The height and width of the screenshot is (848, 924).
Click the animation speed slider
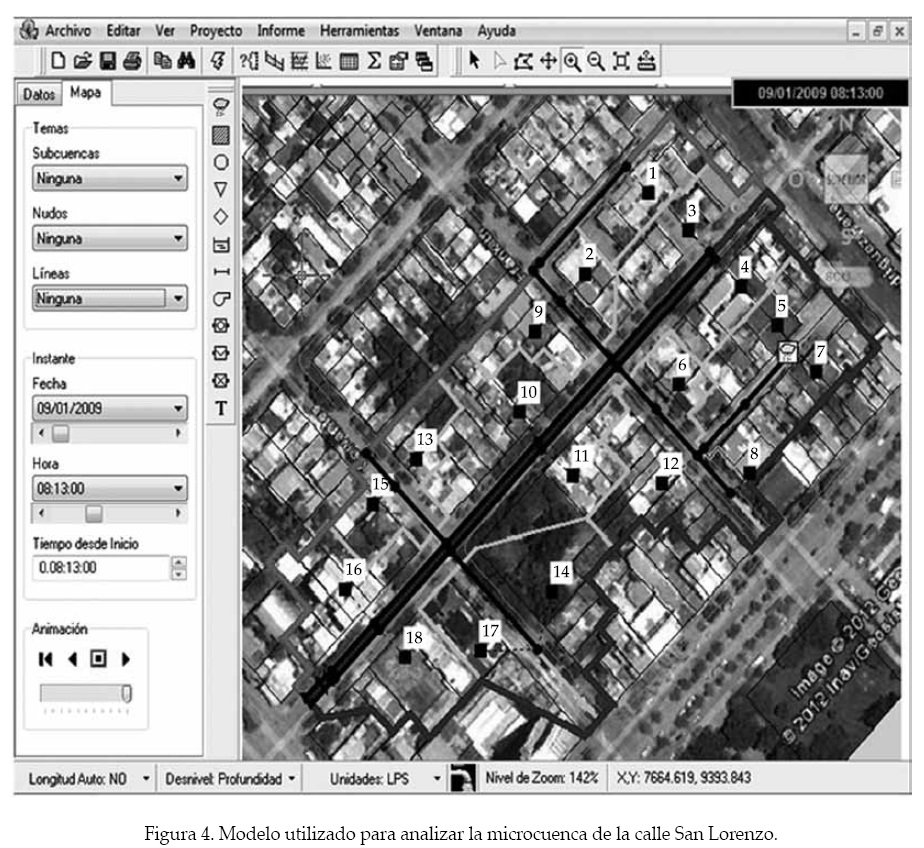[x=85, y=693]
